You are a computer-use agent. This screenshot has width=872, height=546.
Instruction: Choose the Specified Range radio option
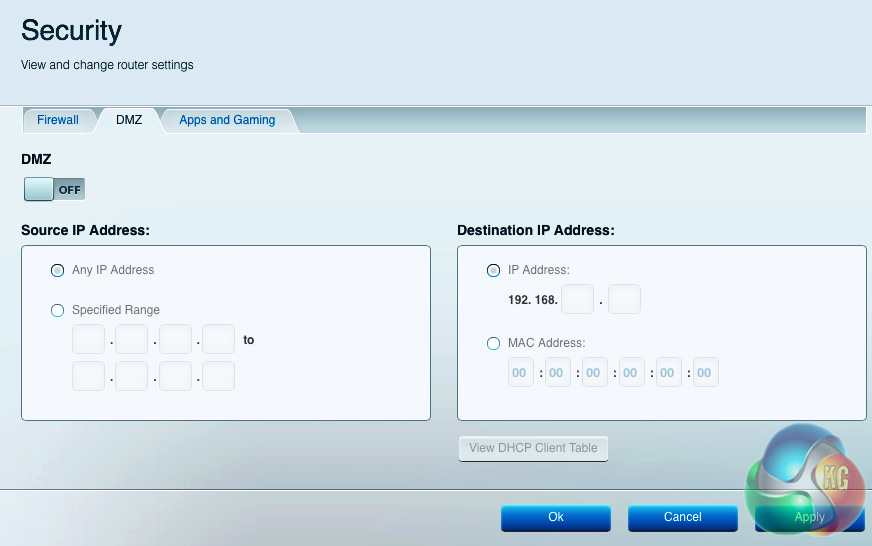tap(57, 310)
